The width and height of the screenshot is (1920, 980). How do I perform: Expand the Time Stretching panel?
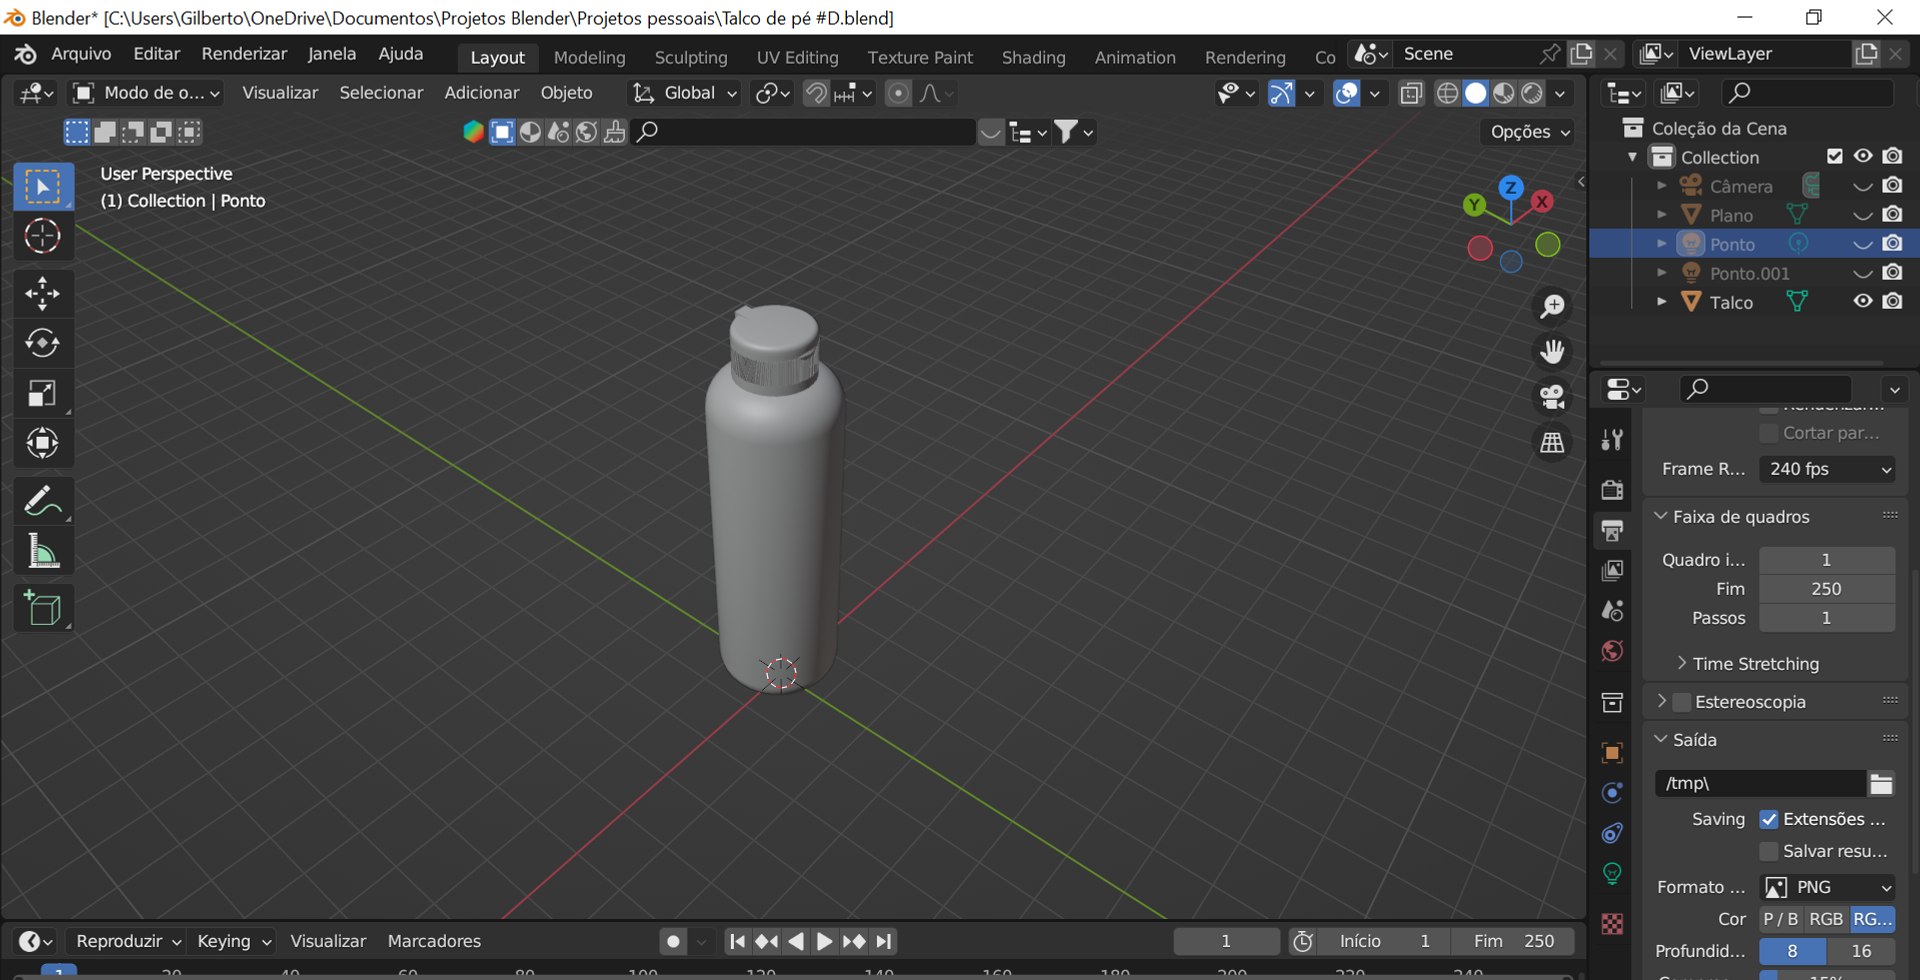1755,664
